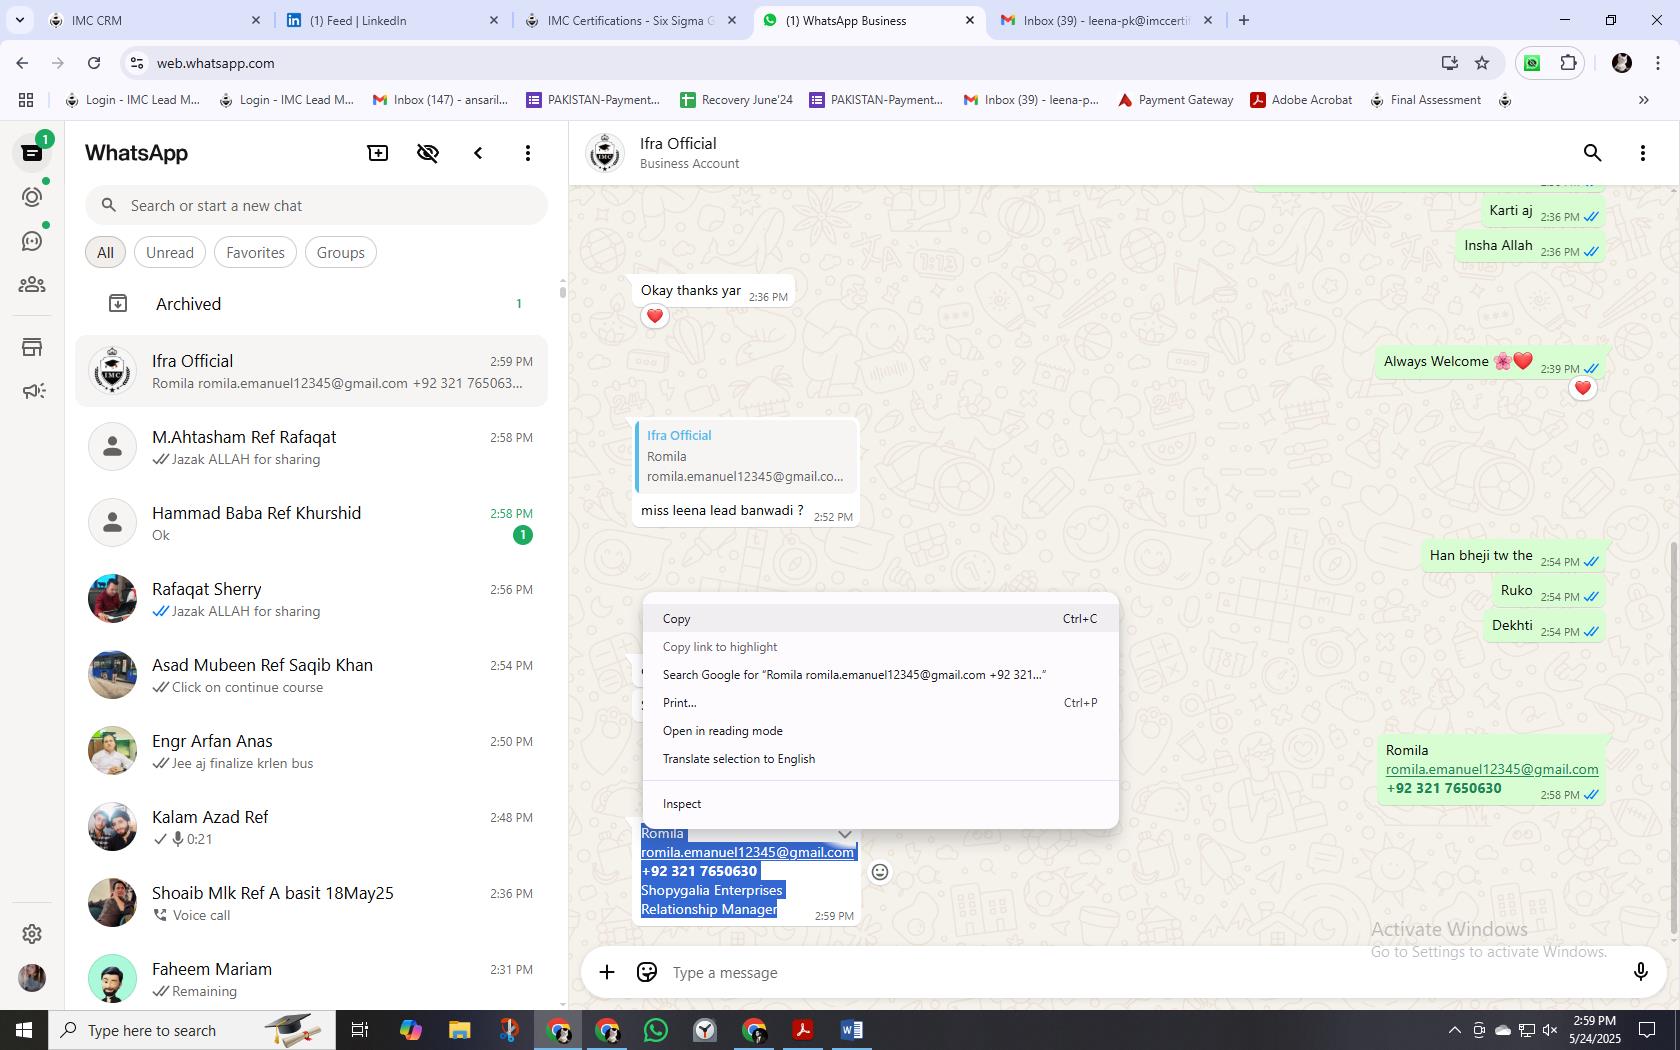This screenshot has width=1680, height=1050.
Task: Open Hammad Baba Ref Khurshid chat
Action: pos(312,523)
